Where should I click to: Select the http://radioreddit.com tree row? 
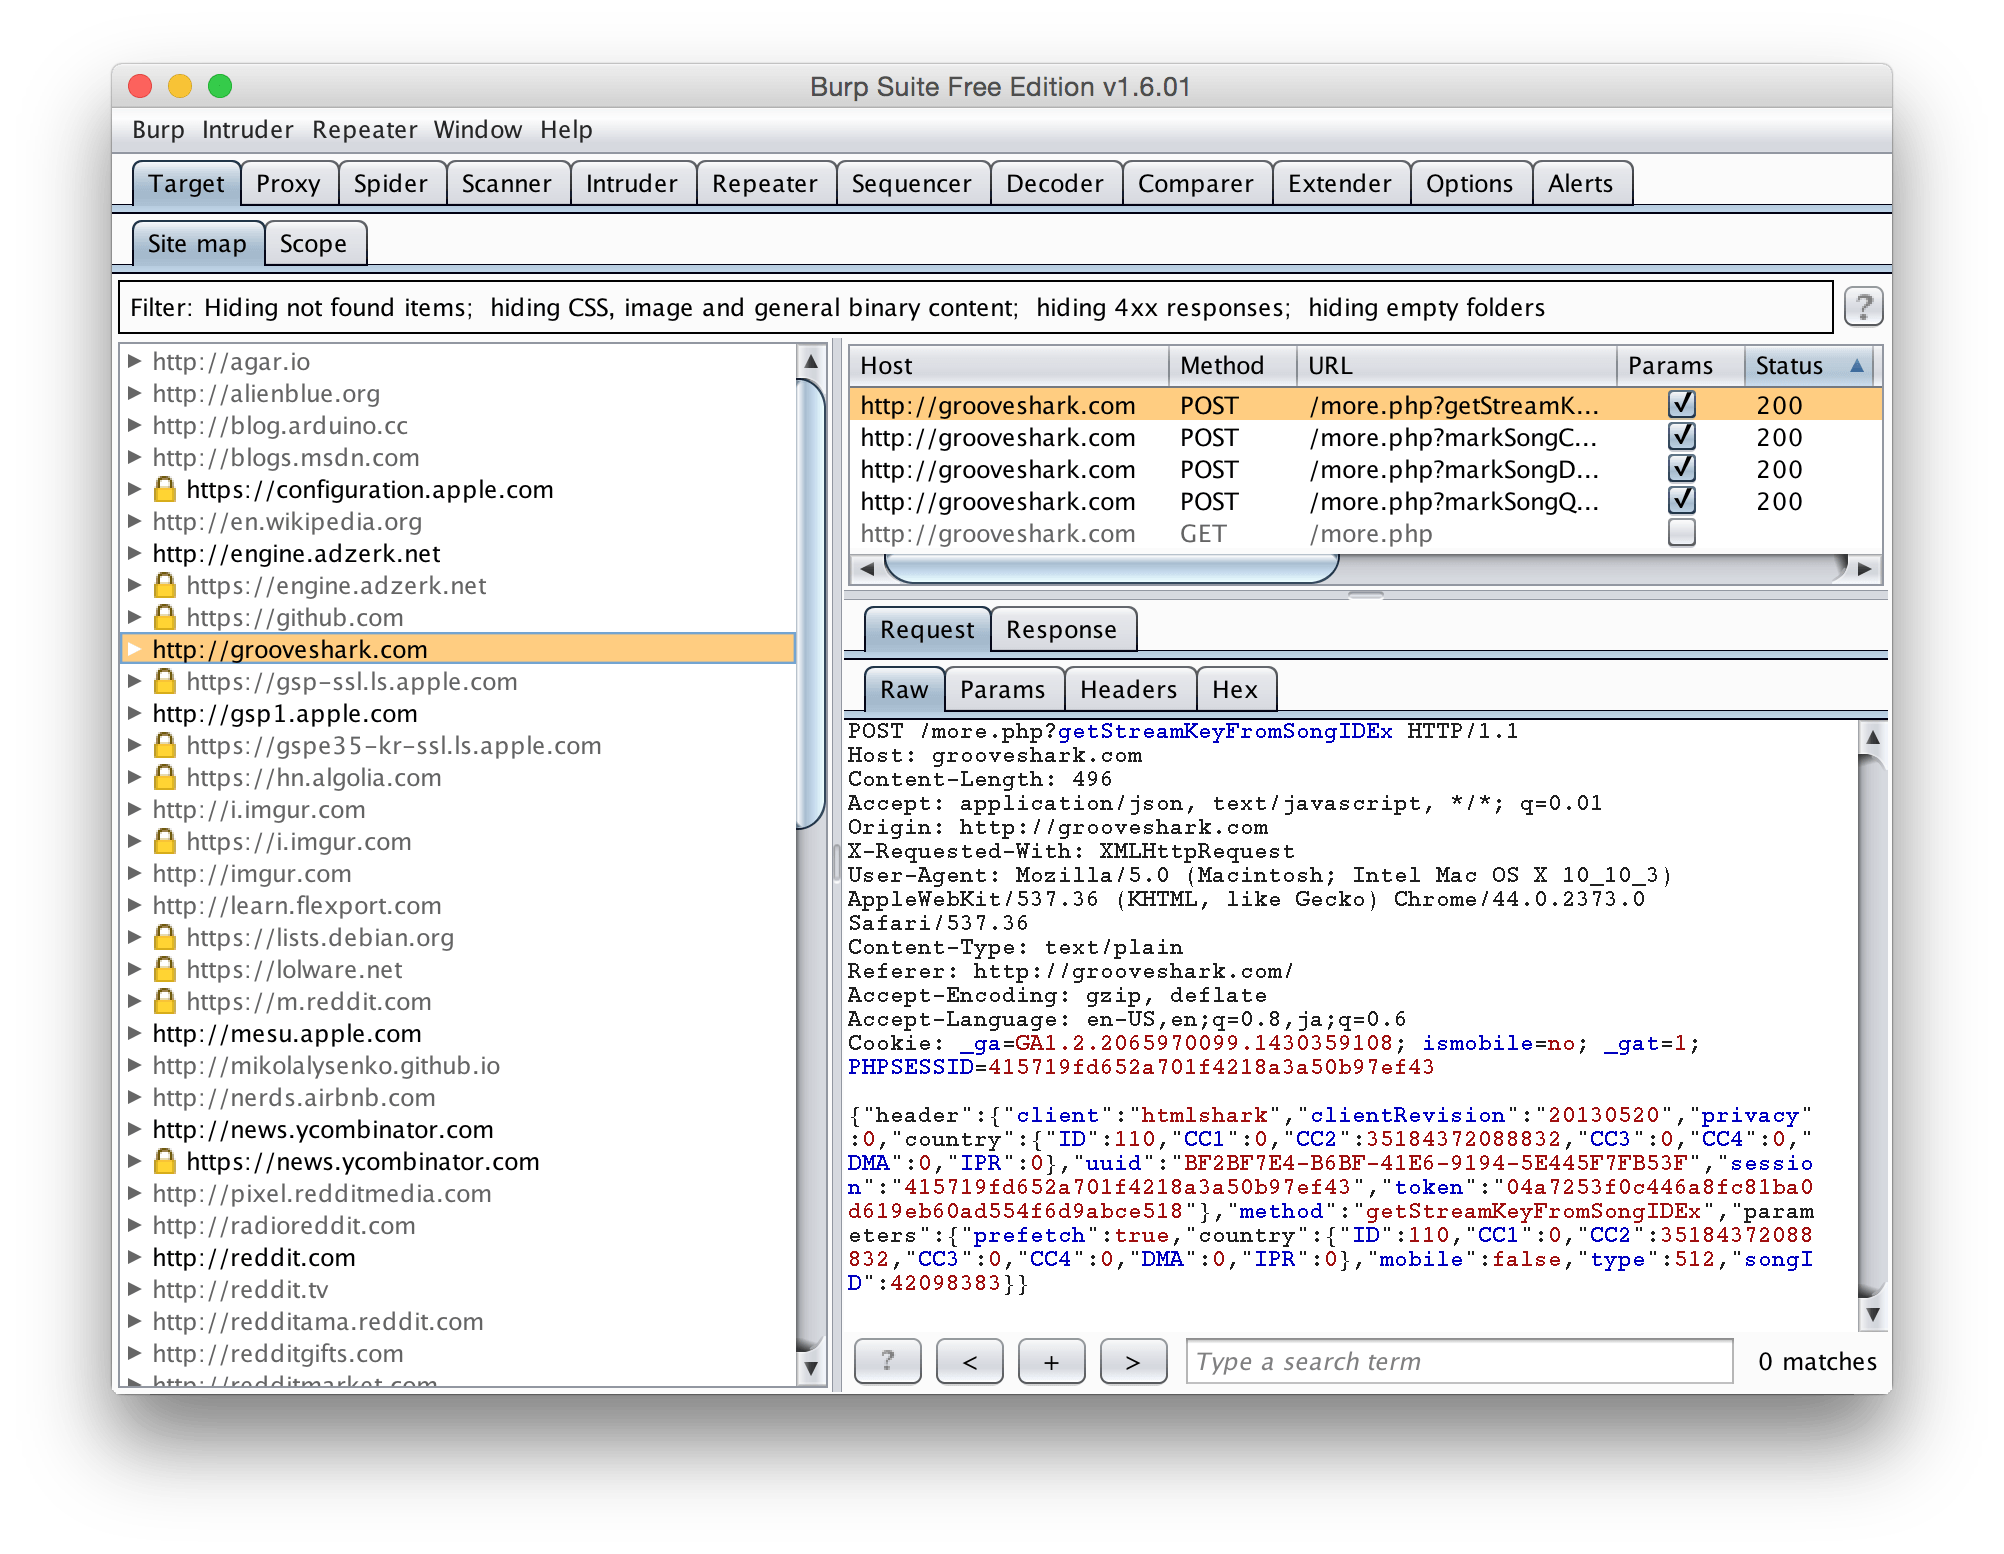coord(458,1225)
